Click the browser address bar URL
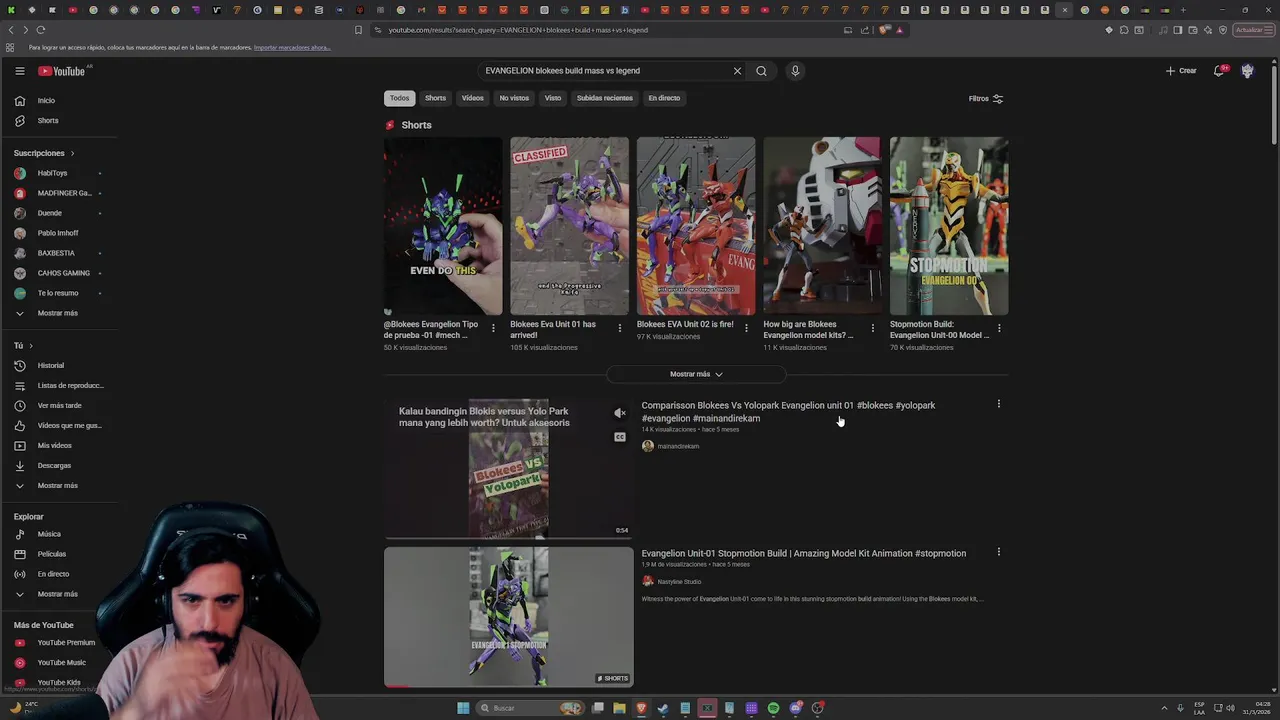Viewport: 1280px width, 720px height. 518,30
